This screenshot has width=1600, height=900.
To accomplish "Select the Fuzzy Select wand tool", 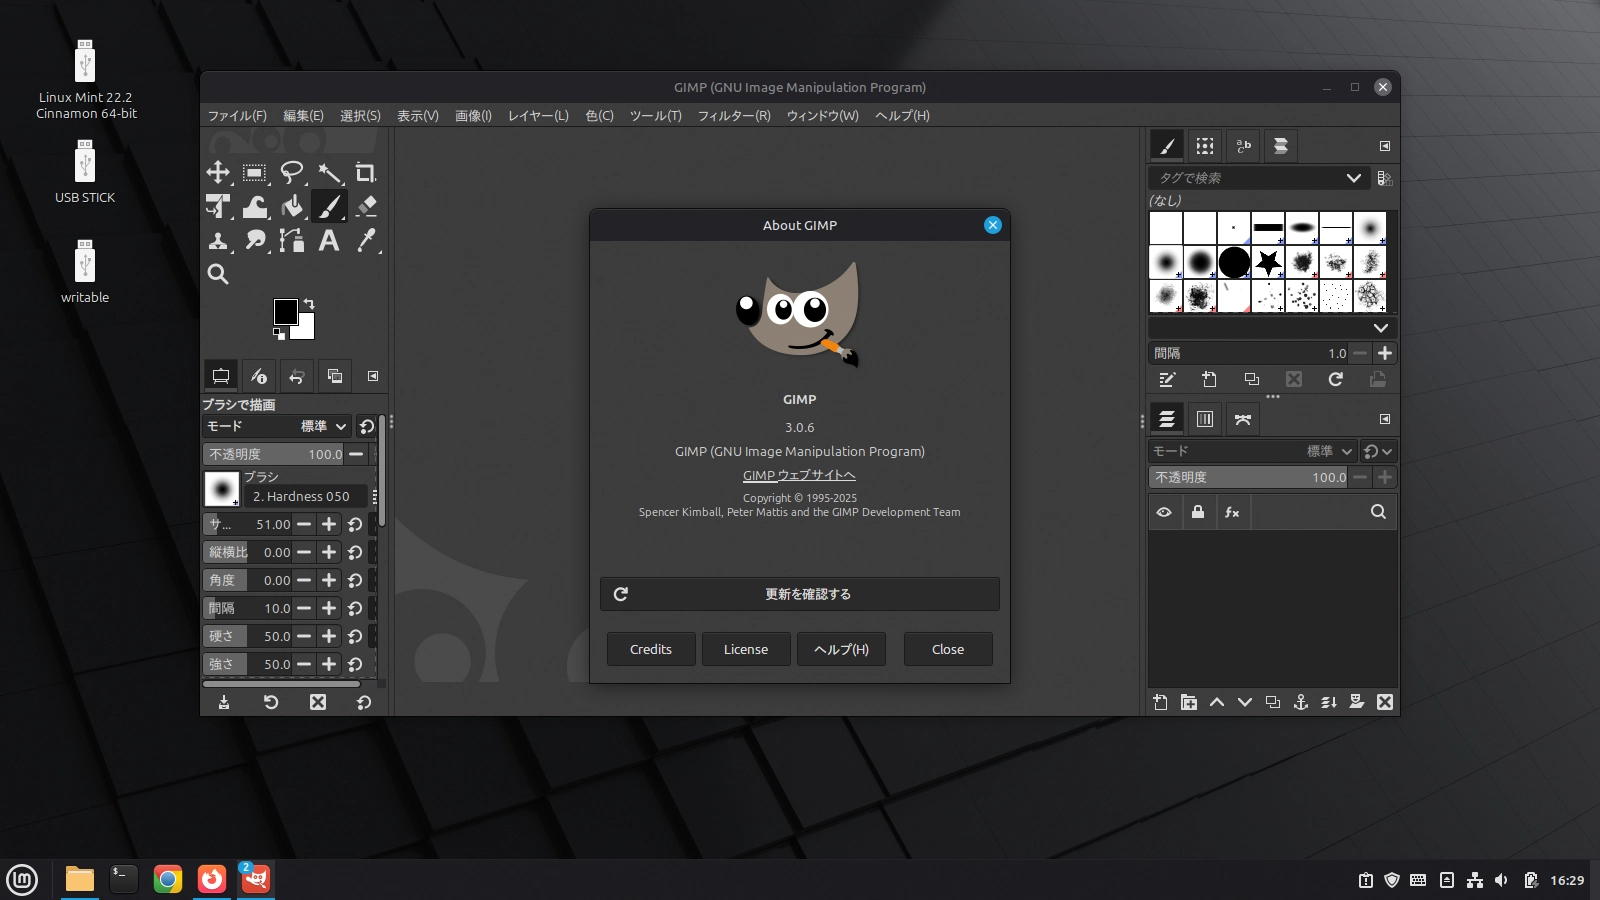I will (x=329, y=173).
